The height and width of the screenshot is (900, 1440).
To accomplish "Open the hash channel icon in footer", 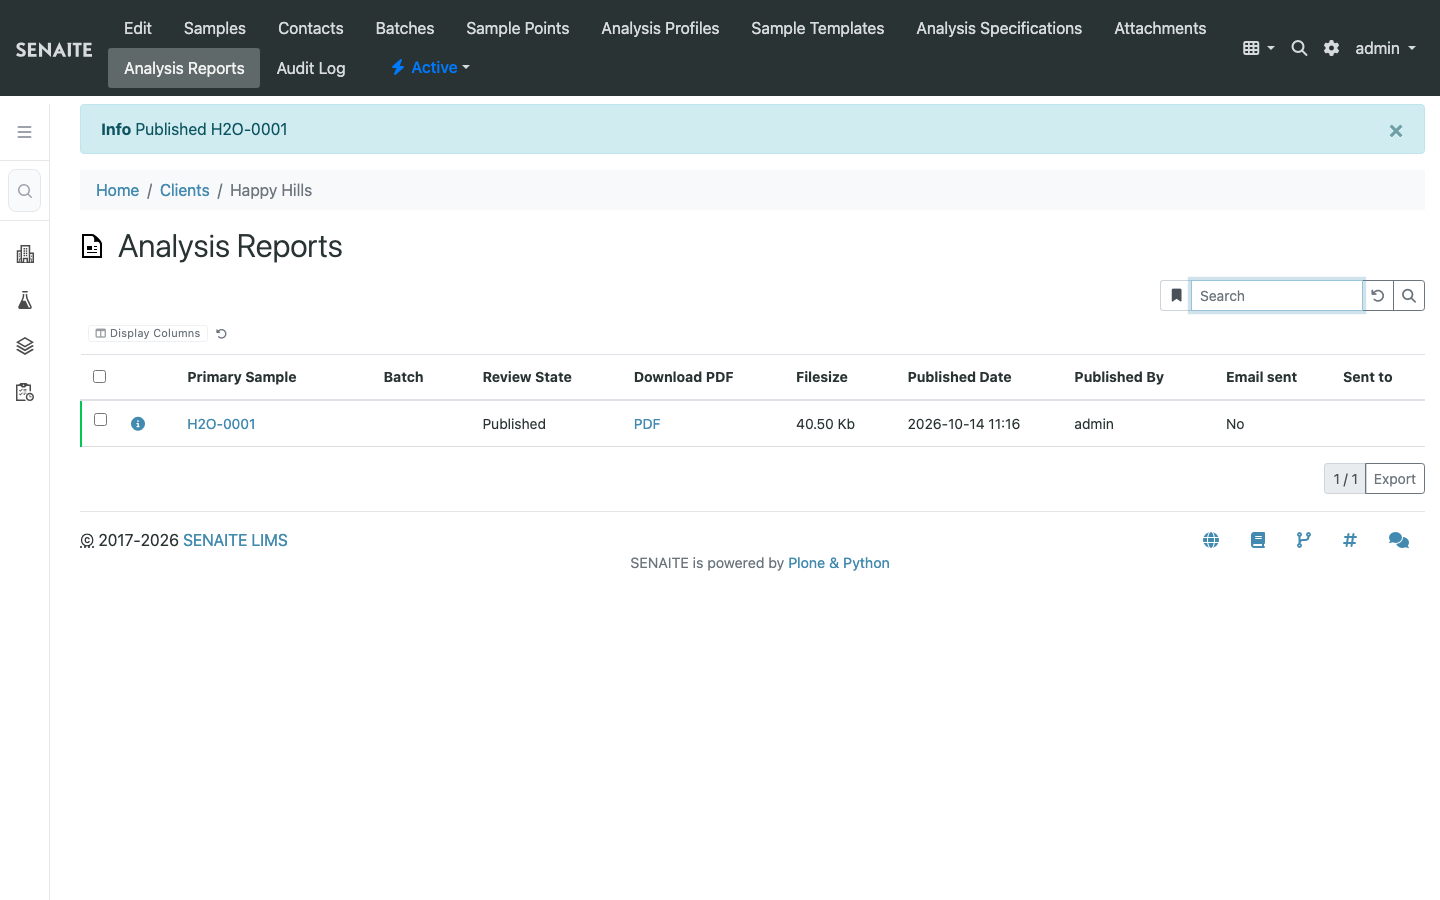I will coord(1350,540).
